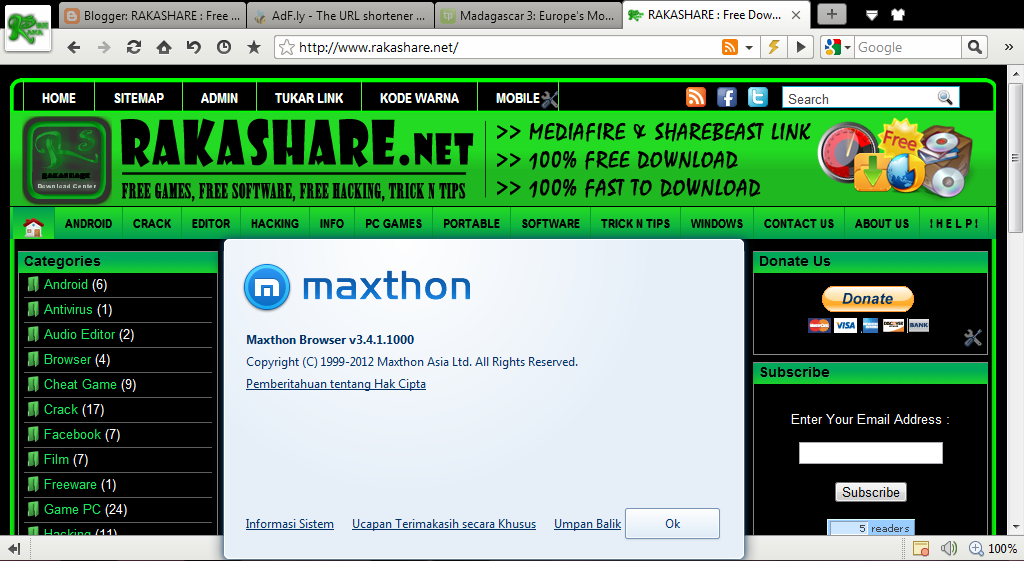Open the CONTACT US page
The image size is (1024, 561).
click(x=799, y=223)
